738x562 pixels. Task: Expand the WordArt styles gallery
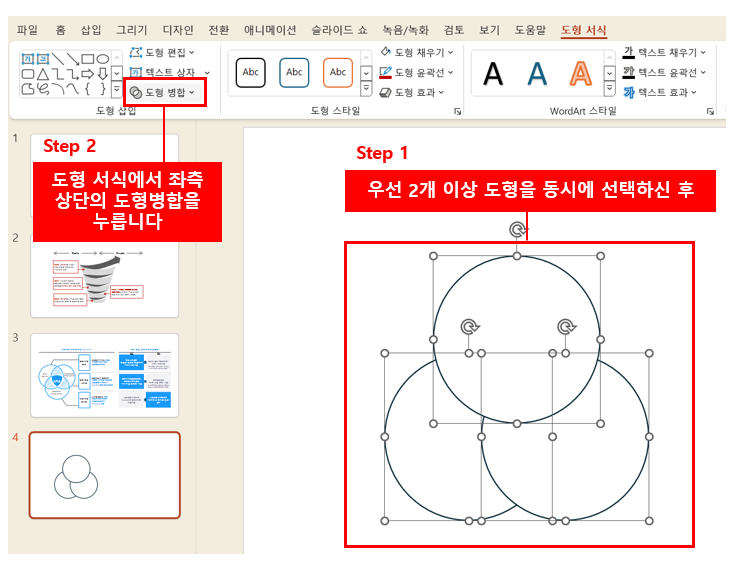pos(610,88)
